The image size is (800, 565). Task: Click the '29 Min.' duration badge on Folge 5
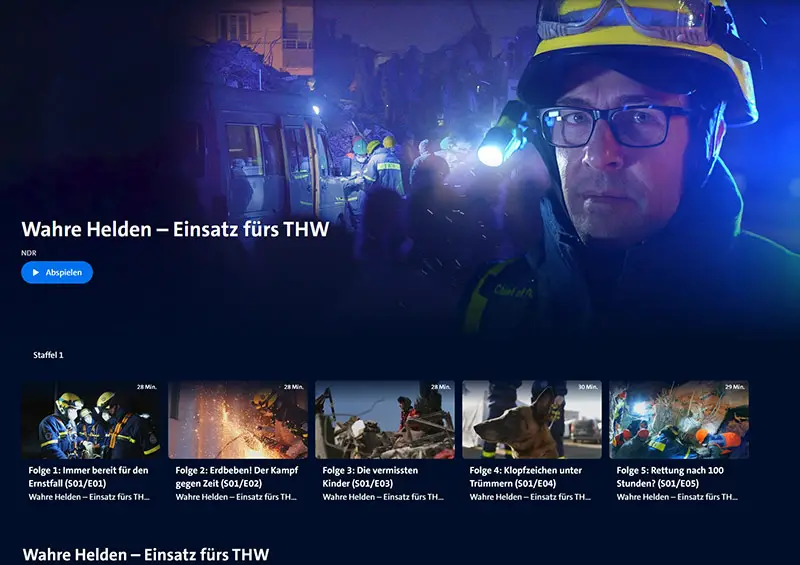[x=733, y=387]
